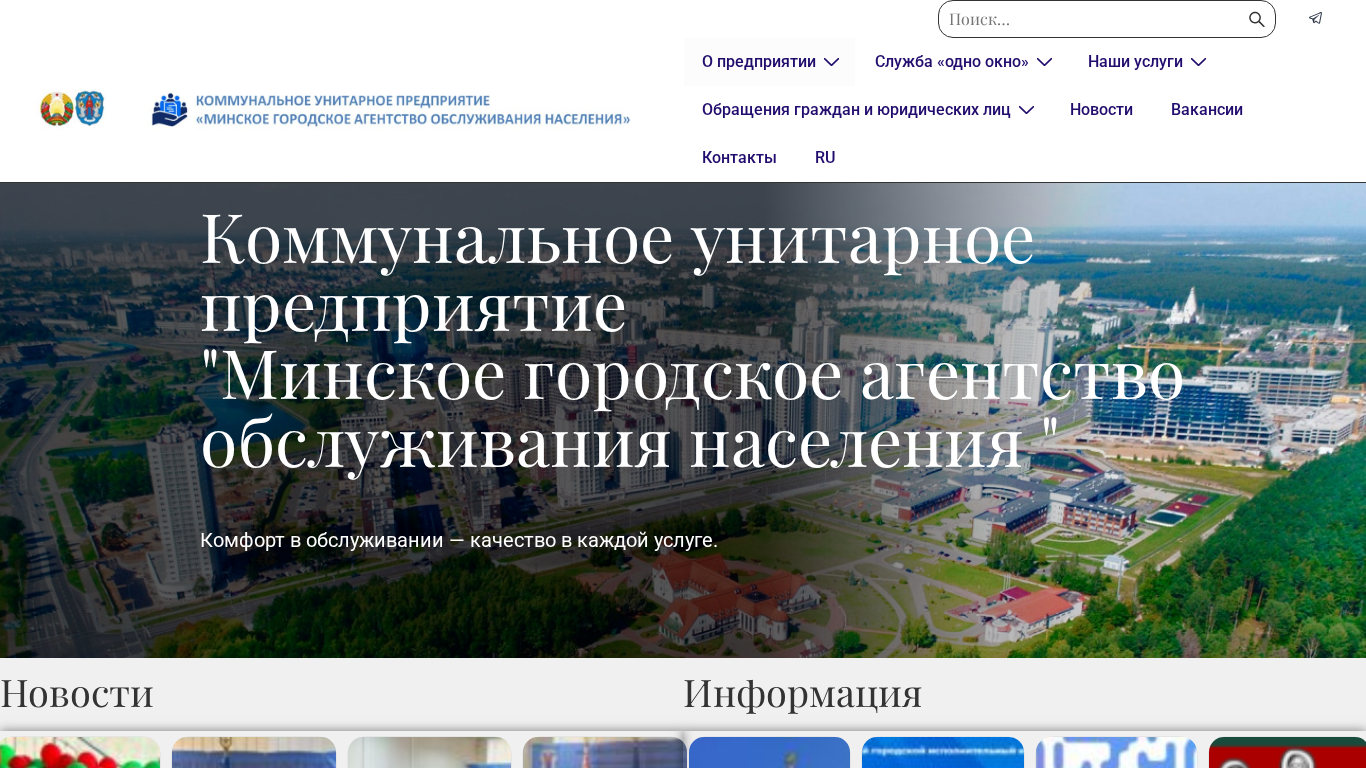This screenshot has height=768, width=1366.
Task: Click the slogan «Комфорт в обслуживании — качество в каждой услуге.»
Action: pyautogui.click(x=459, y=540)
